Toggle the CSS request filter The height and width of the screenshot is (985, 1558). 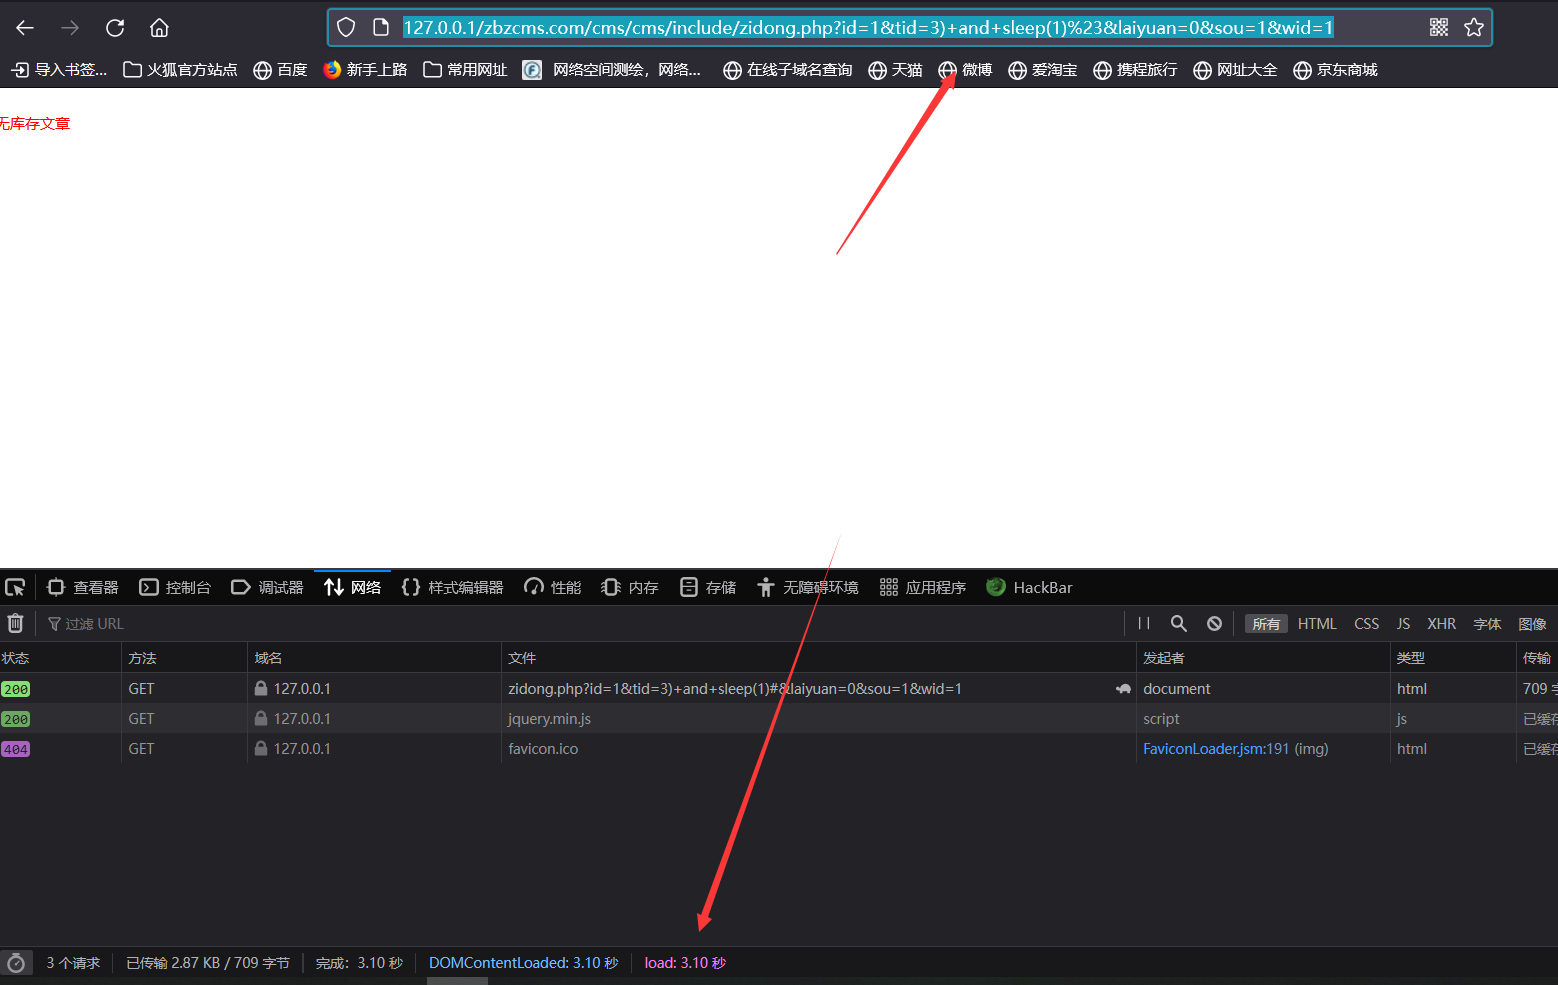[1366, 624]
